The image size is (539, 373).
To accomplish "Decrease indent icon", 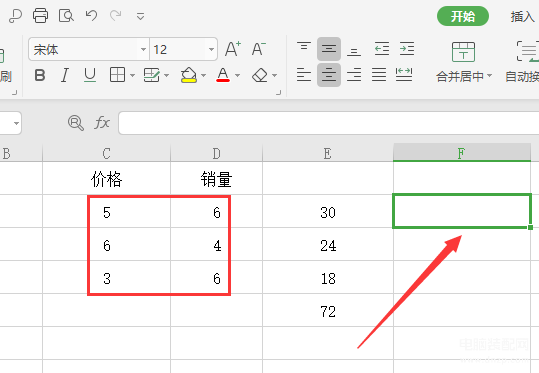I will click(382, 49).
